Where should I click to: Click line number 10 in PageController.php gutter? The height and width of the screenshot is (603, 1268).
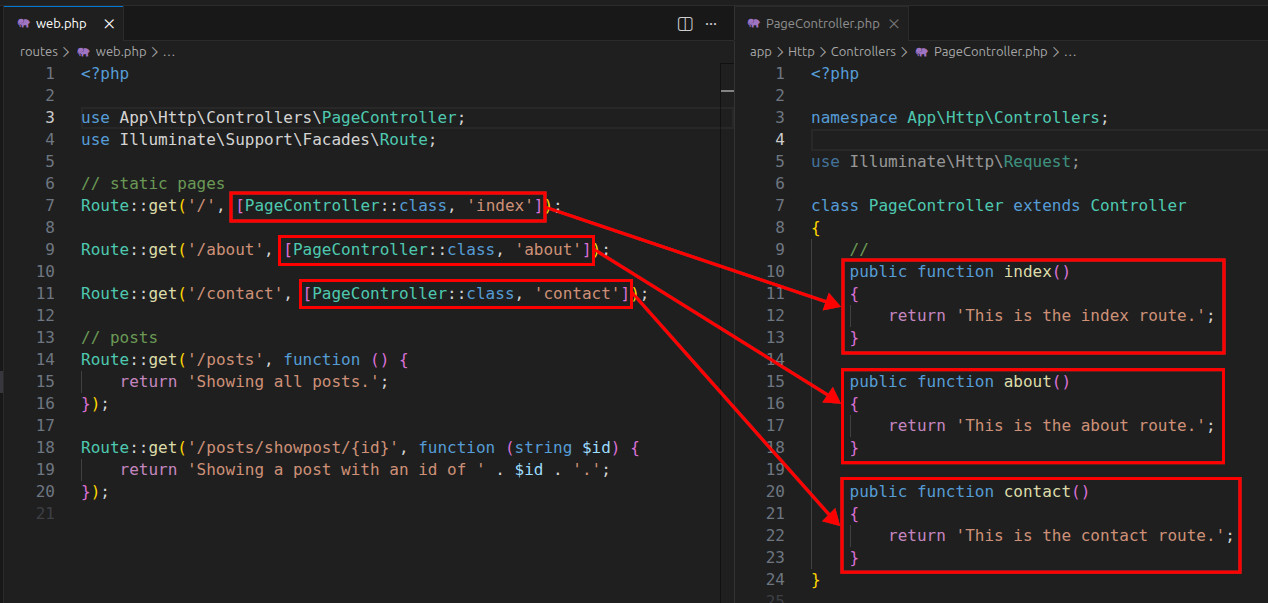click(x=775, y=272)
